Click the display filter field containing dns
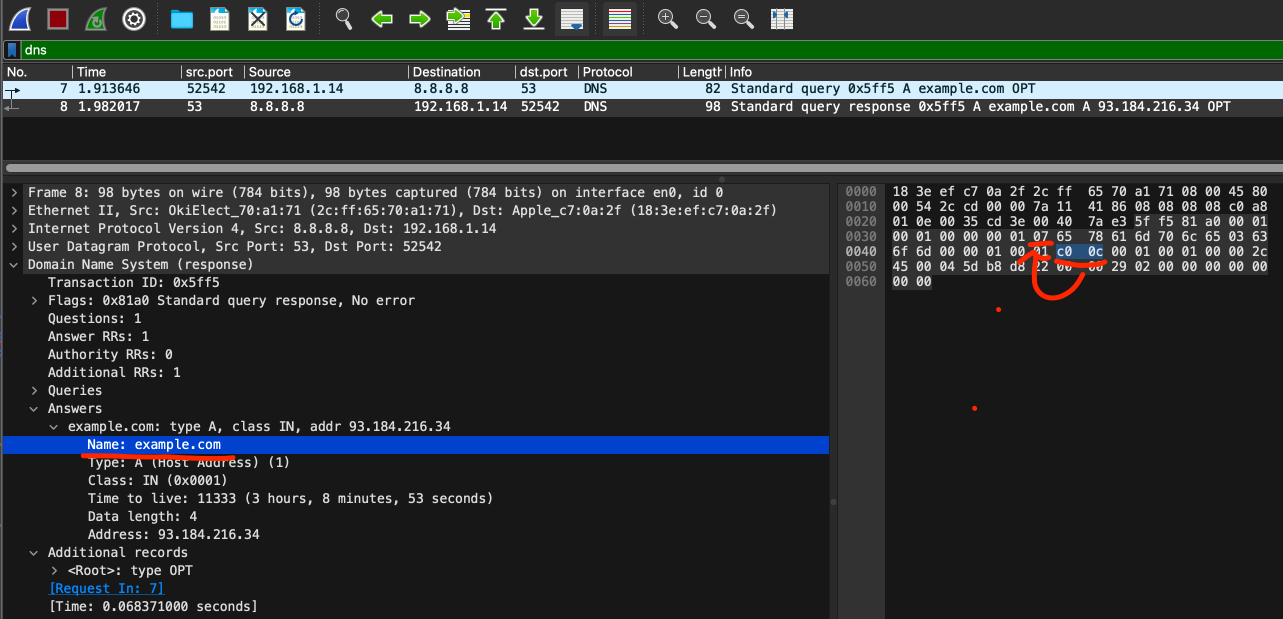This screenshot has height=619, width=1283. point(650,49)
